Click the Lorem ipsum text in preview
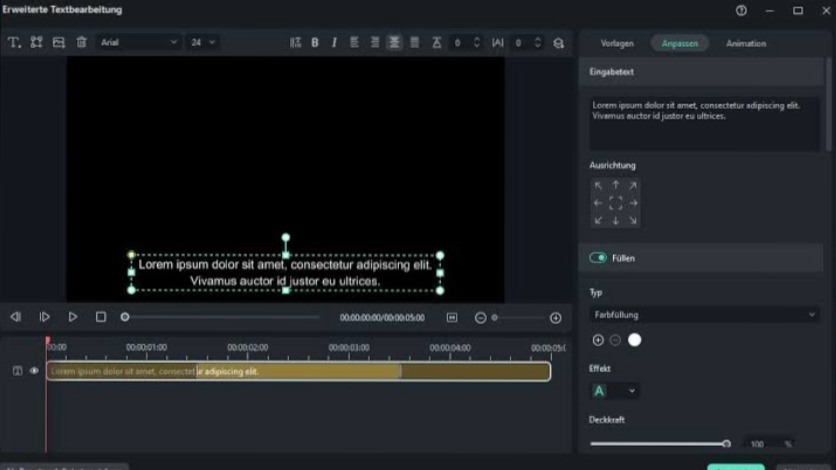 [285, 273]
